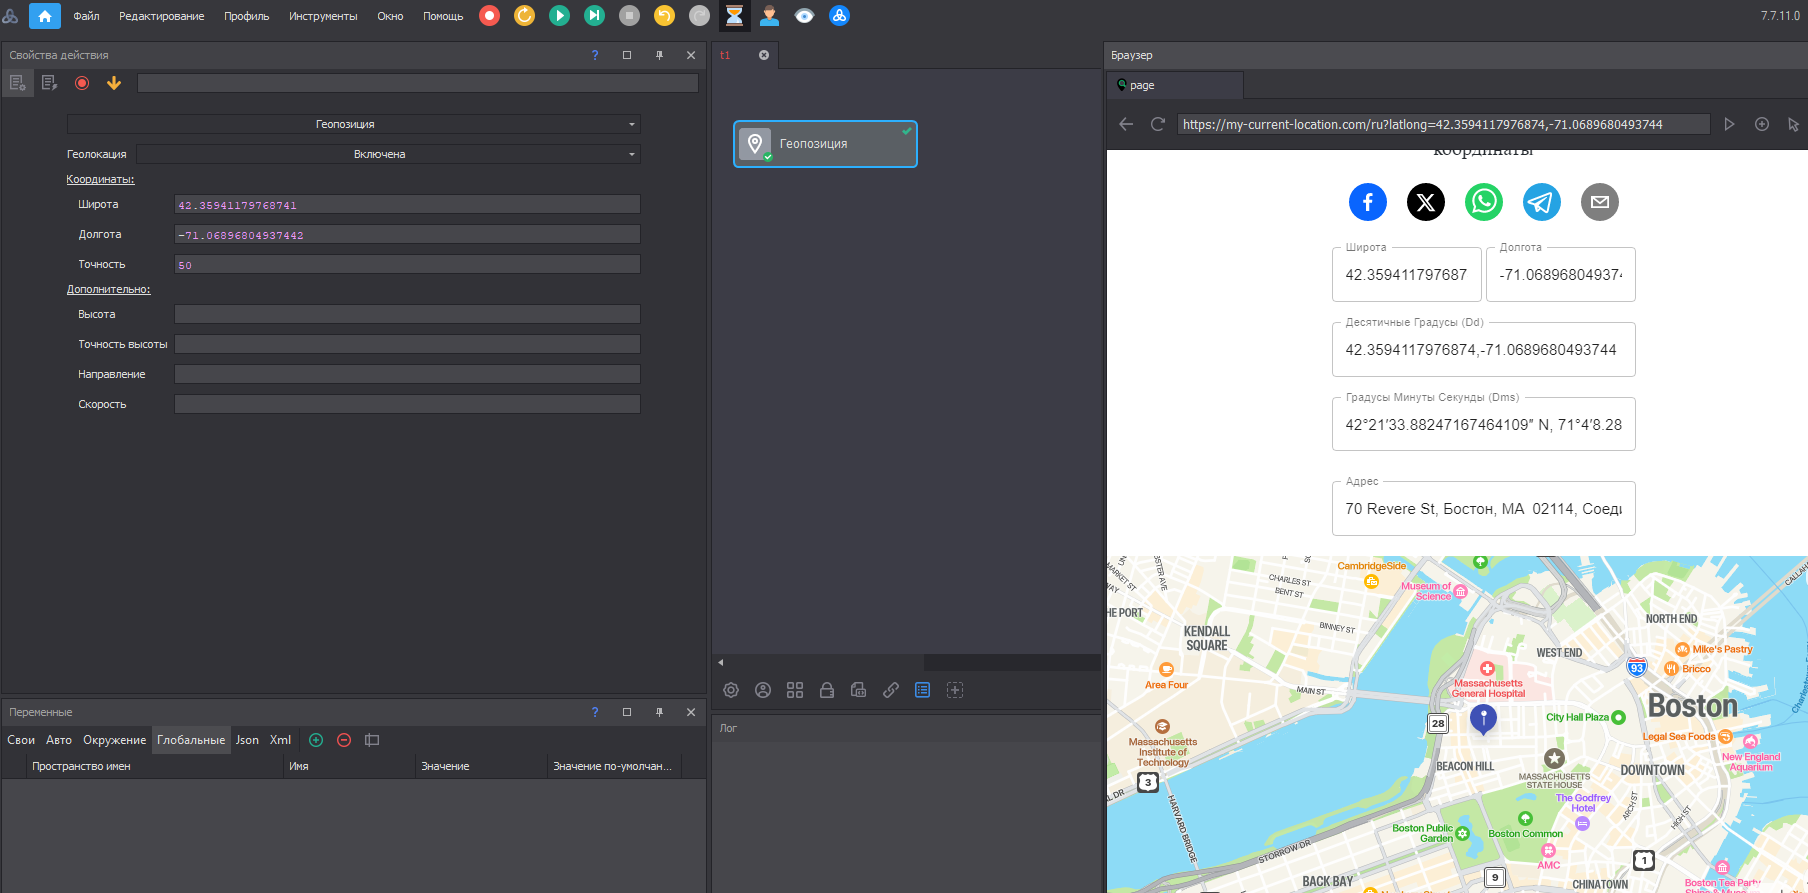Click the Высота input field

click(x=407, y=314)
